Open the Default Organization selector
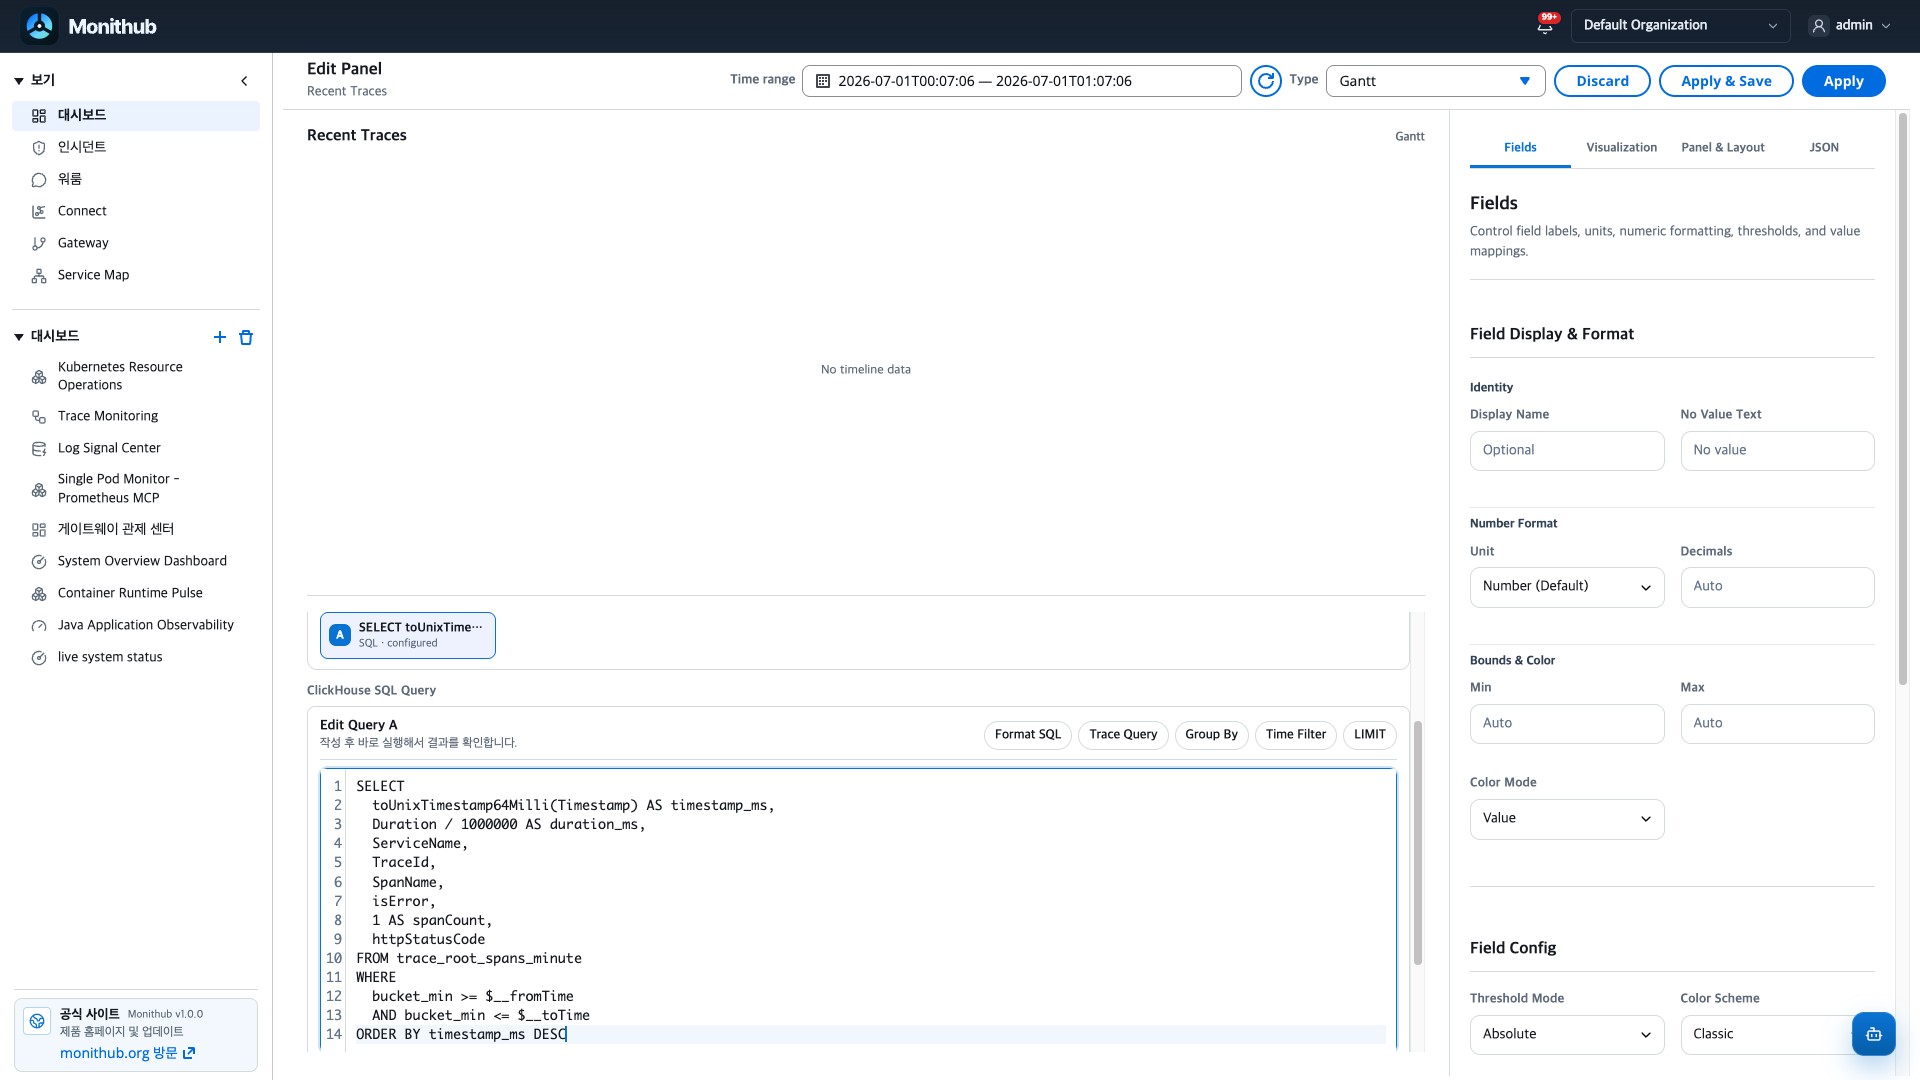This screenshot has height=1080, width=1920. [x=1680, y=25]
